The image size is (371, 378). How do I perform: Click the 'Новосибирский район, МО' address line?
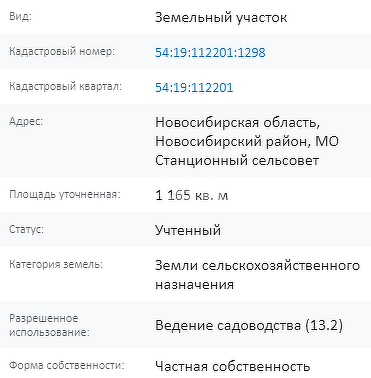(x=247, y=141)
